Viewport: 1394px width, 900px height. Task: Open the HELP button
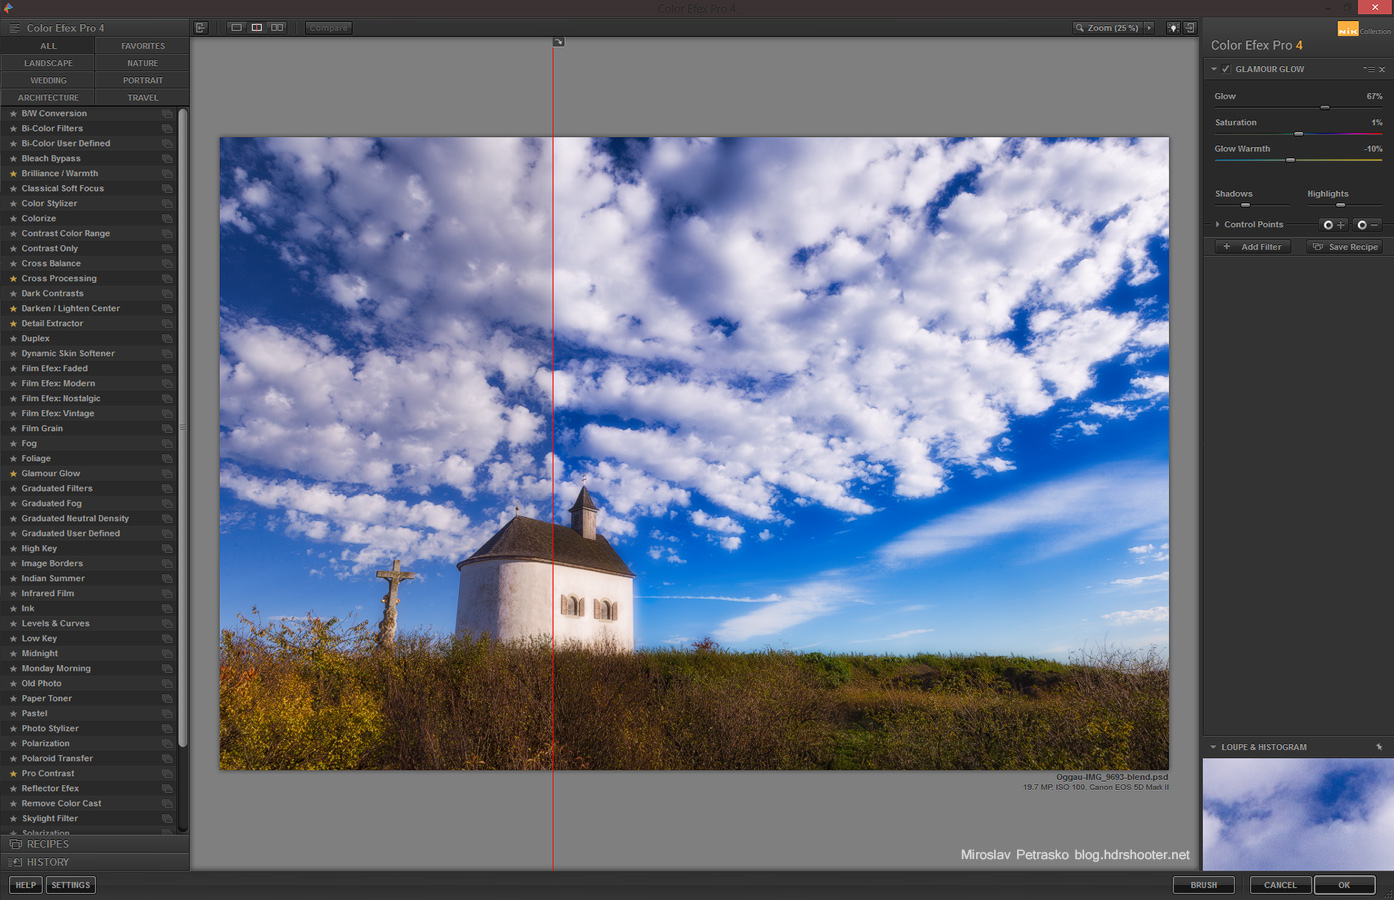26,885
